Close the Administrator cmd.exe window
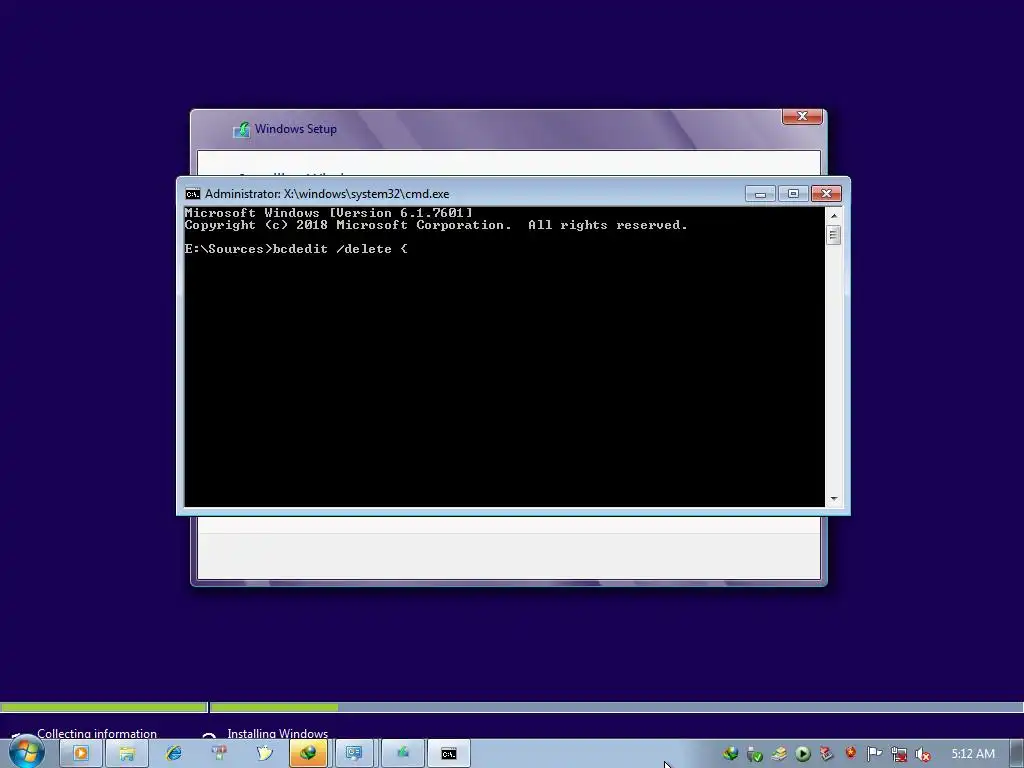Image resolution: width=1024 pixels, height=768 pixels. click(826, 194)
